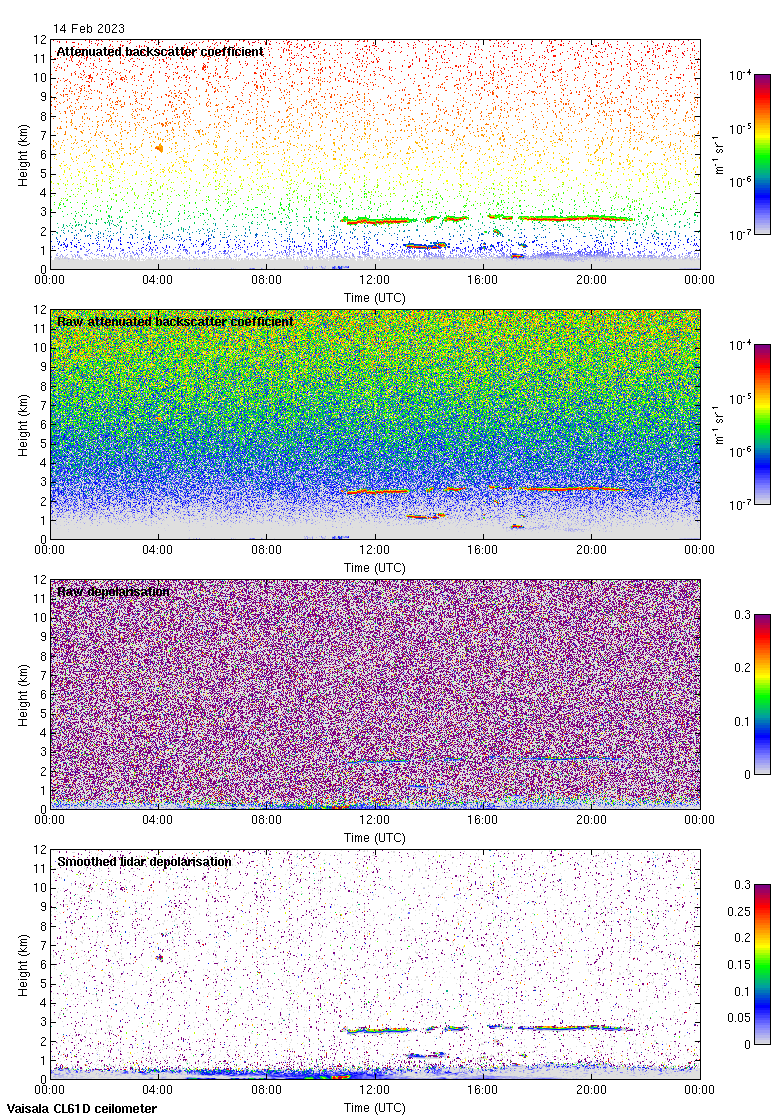Viewport: 780px width, 1120px height.
Task: Click the "08:00" tick label under the raw backscatter plot
Action: click(267, 551)
